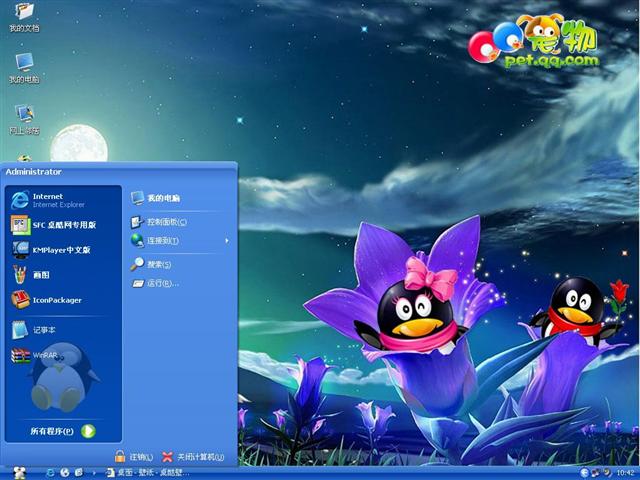This screenshot has height=480, width=640.
Task: Open Paint (画图) from Start menu
Action: [x=63, y=275]
